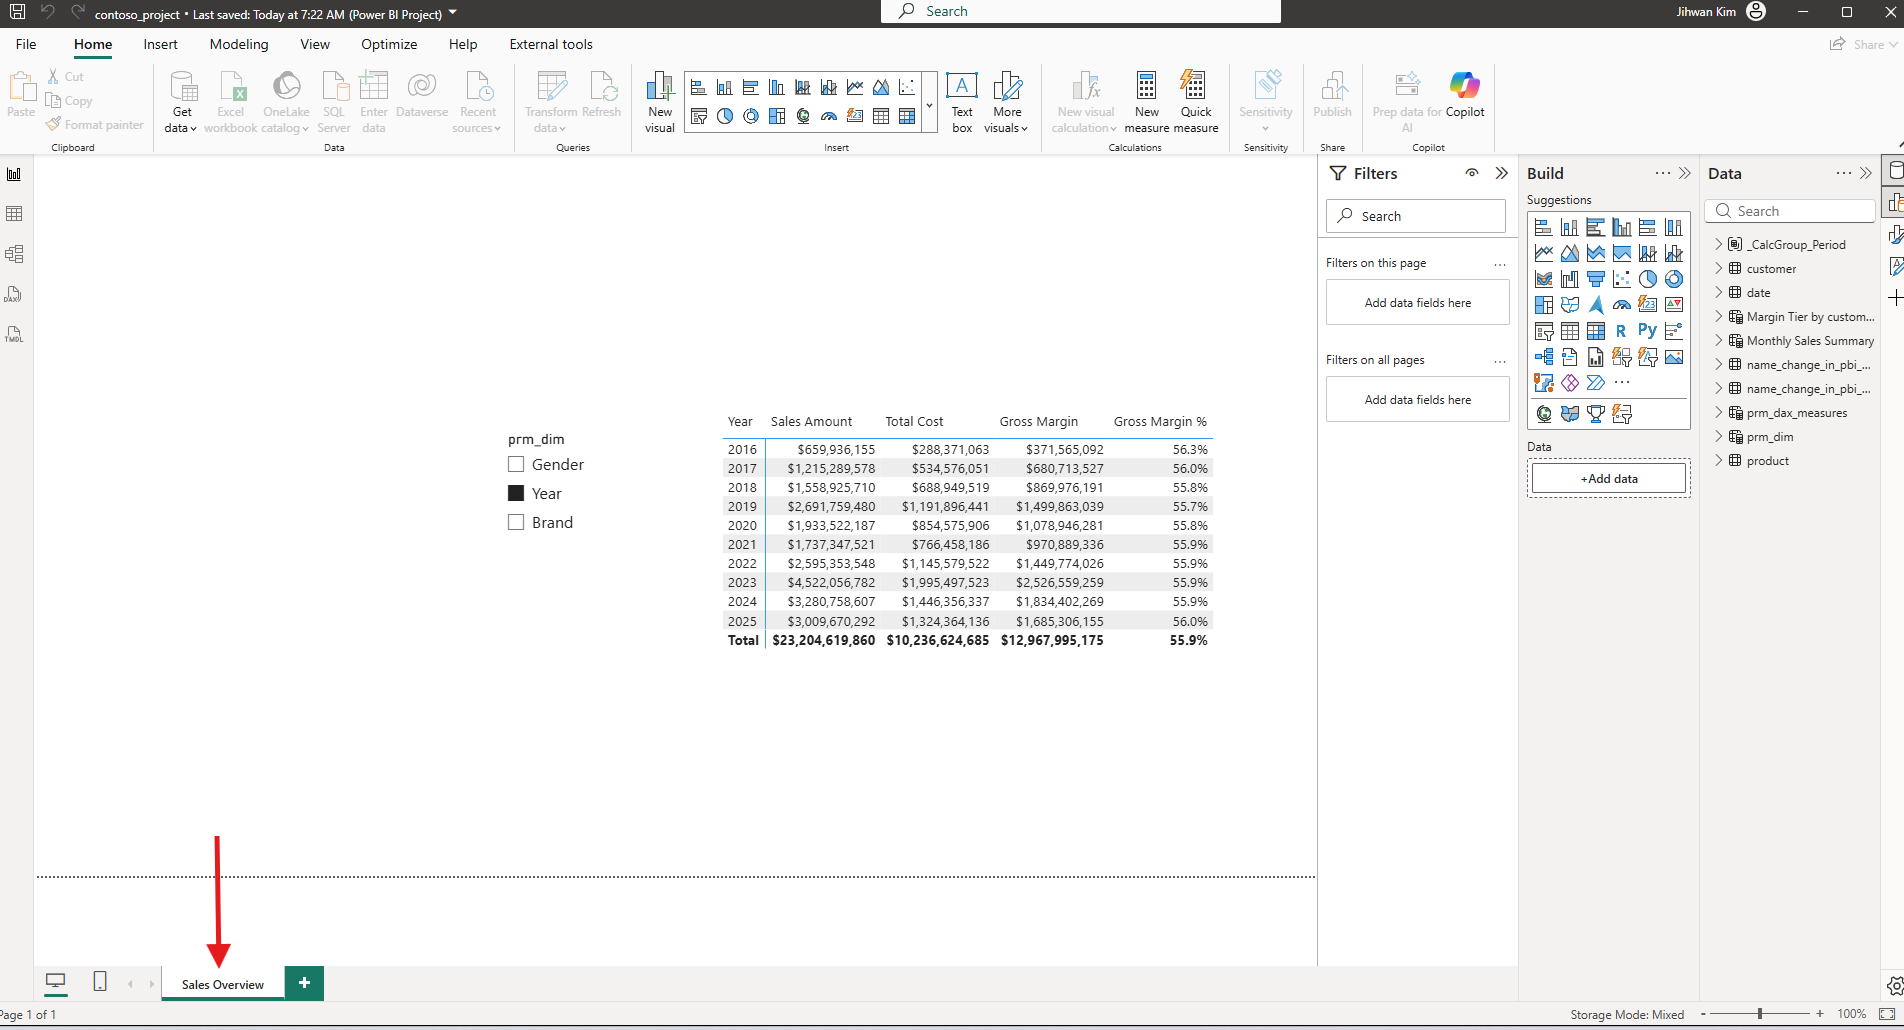1904x1030 pixels.
Task: Switch to Table view icon
Action: click(x=14, y=214)
